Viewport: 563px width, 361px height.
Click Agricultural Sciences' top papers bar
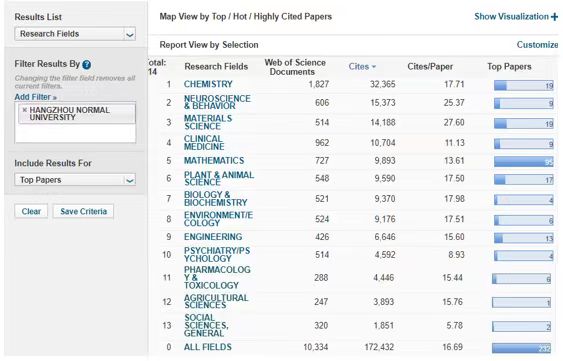tap(521, 302)
